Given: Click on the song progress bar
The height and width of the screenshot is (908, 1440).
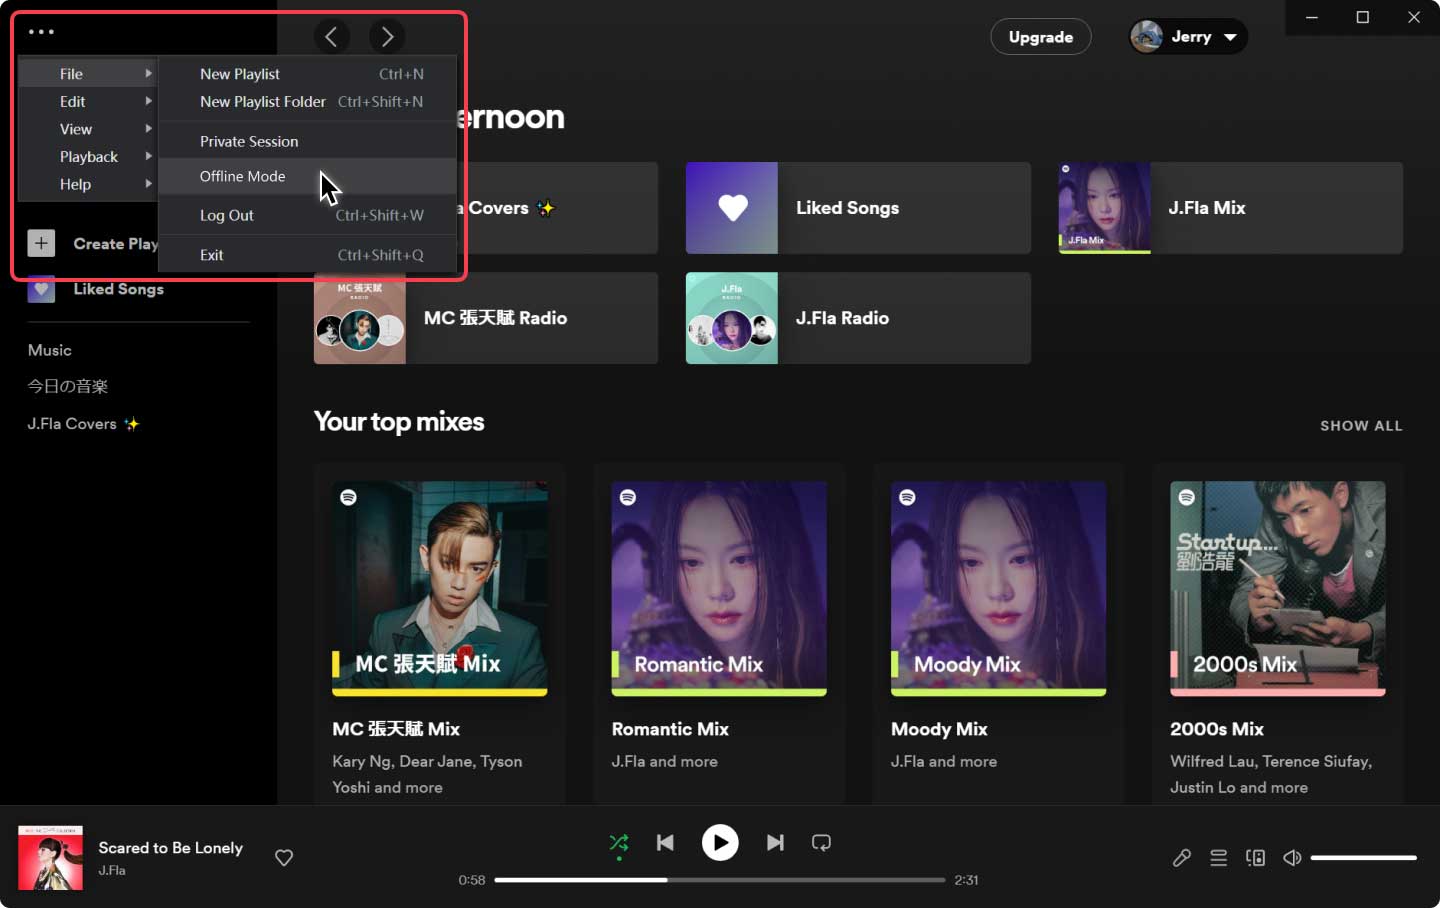Looking at the screenshot, I should [720, 880].
